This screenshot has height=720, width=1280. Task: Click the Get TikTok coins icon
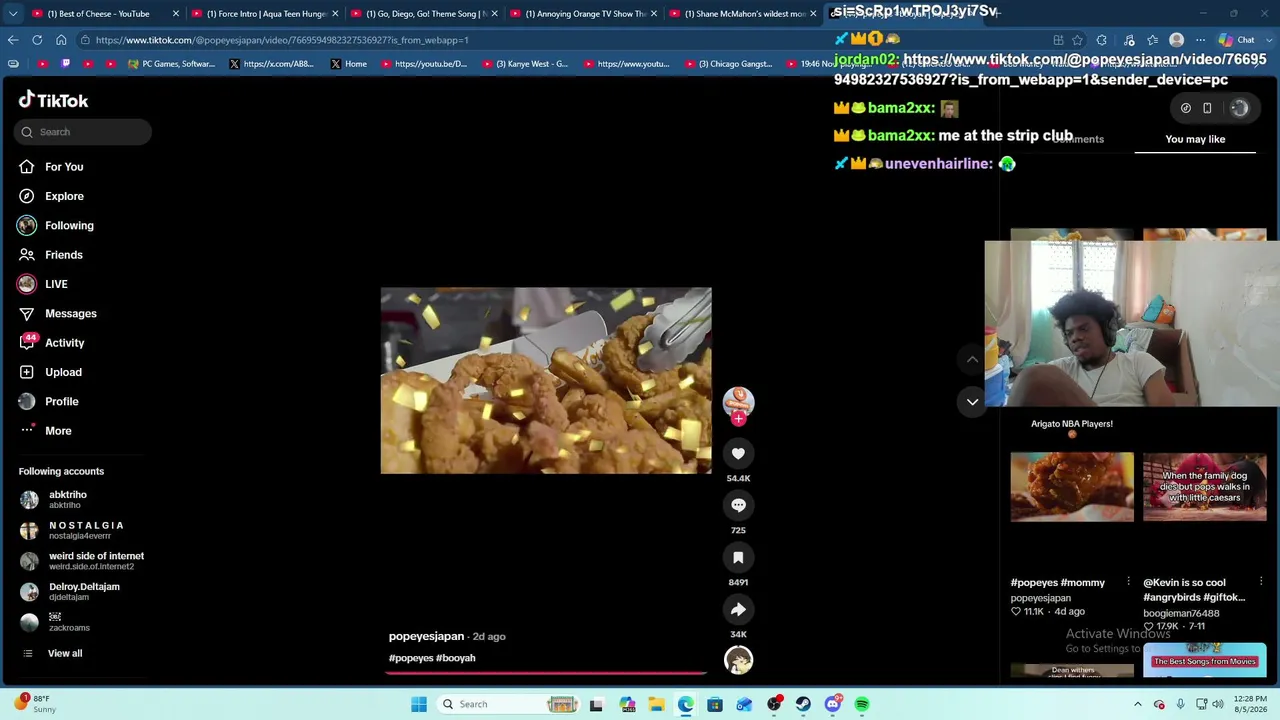click(x=1186, y=108)
